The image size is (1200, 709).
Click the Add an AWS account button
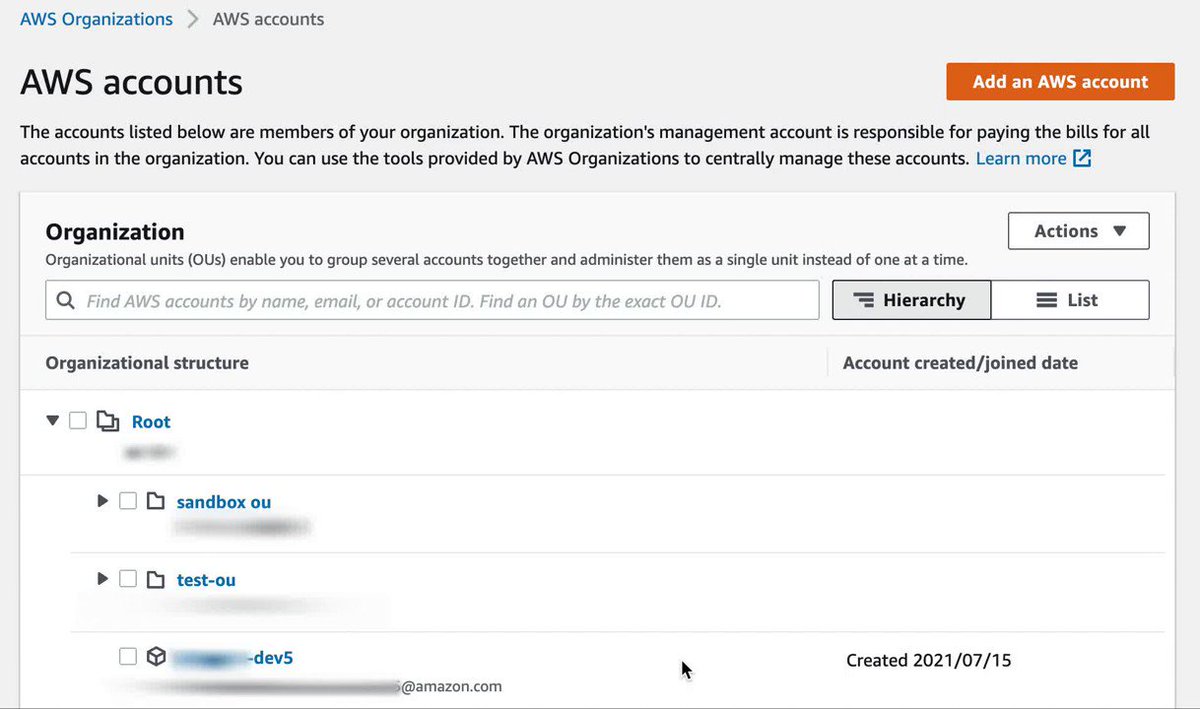[x=1060, y=82]
